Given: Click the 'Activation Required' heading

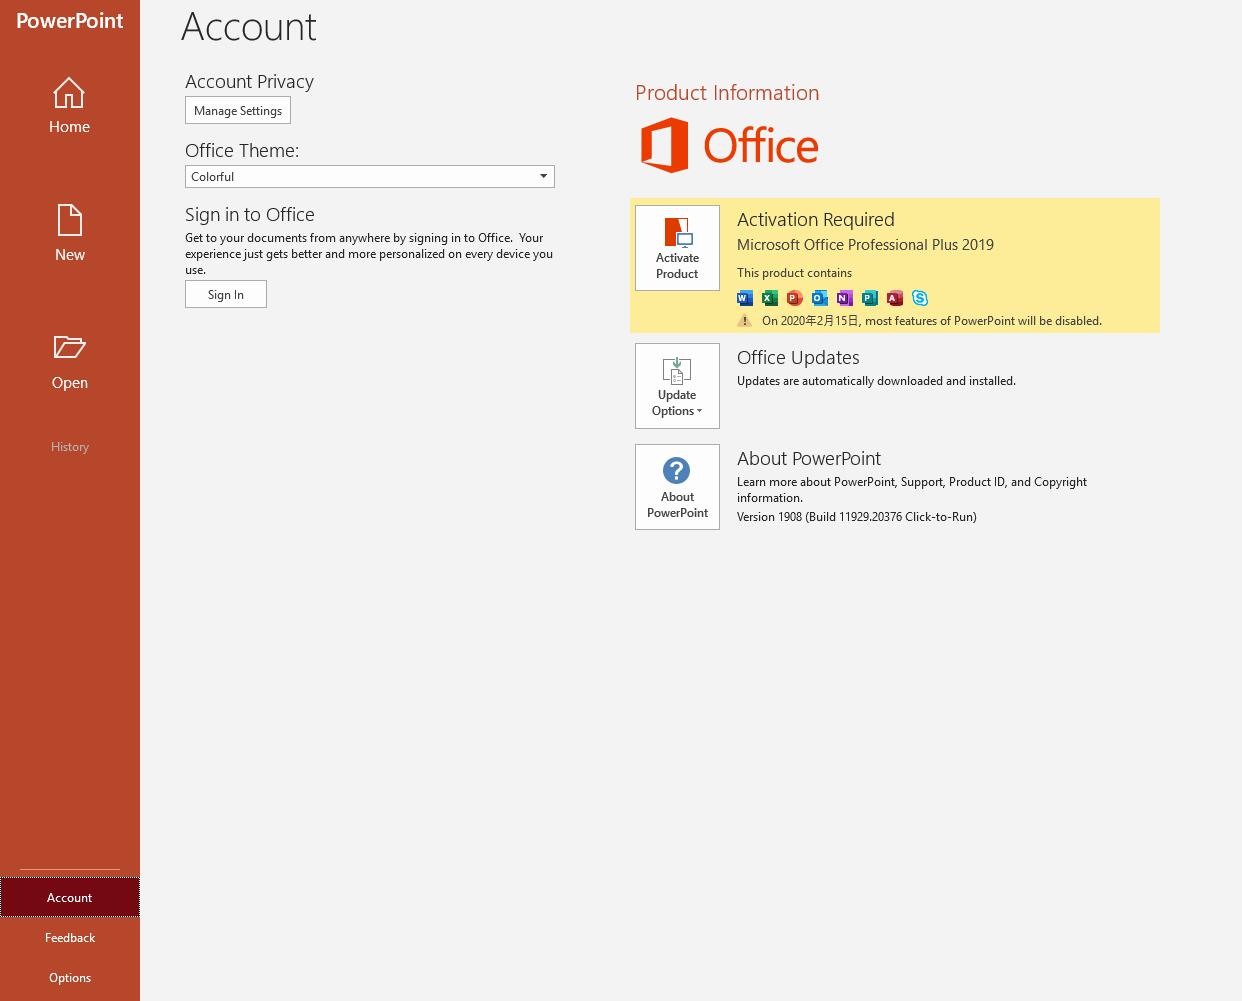Looking at the screenshot, I should 816,219.
